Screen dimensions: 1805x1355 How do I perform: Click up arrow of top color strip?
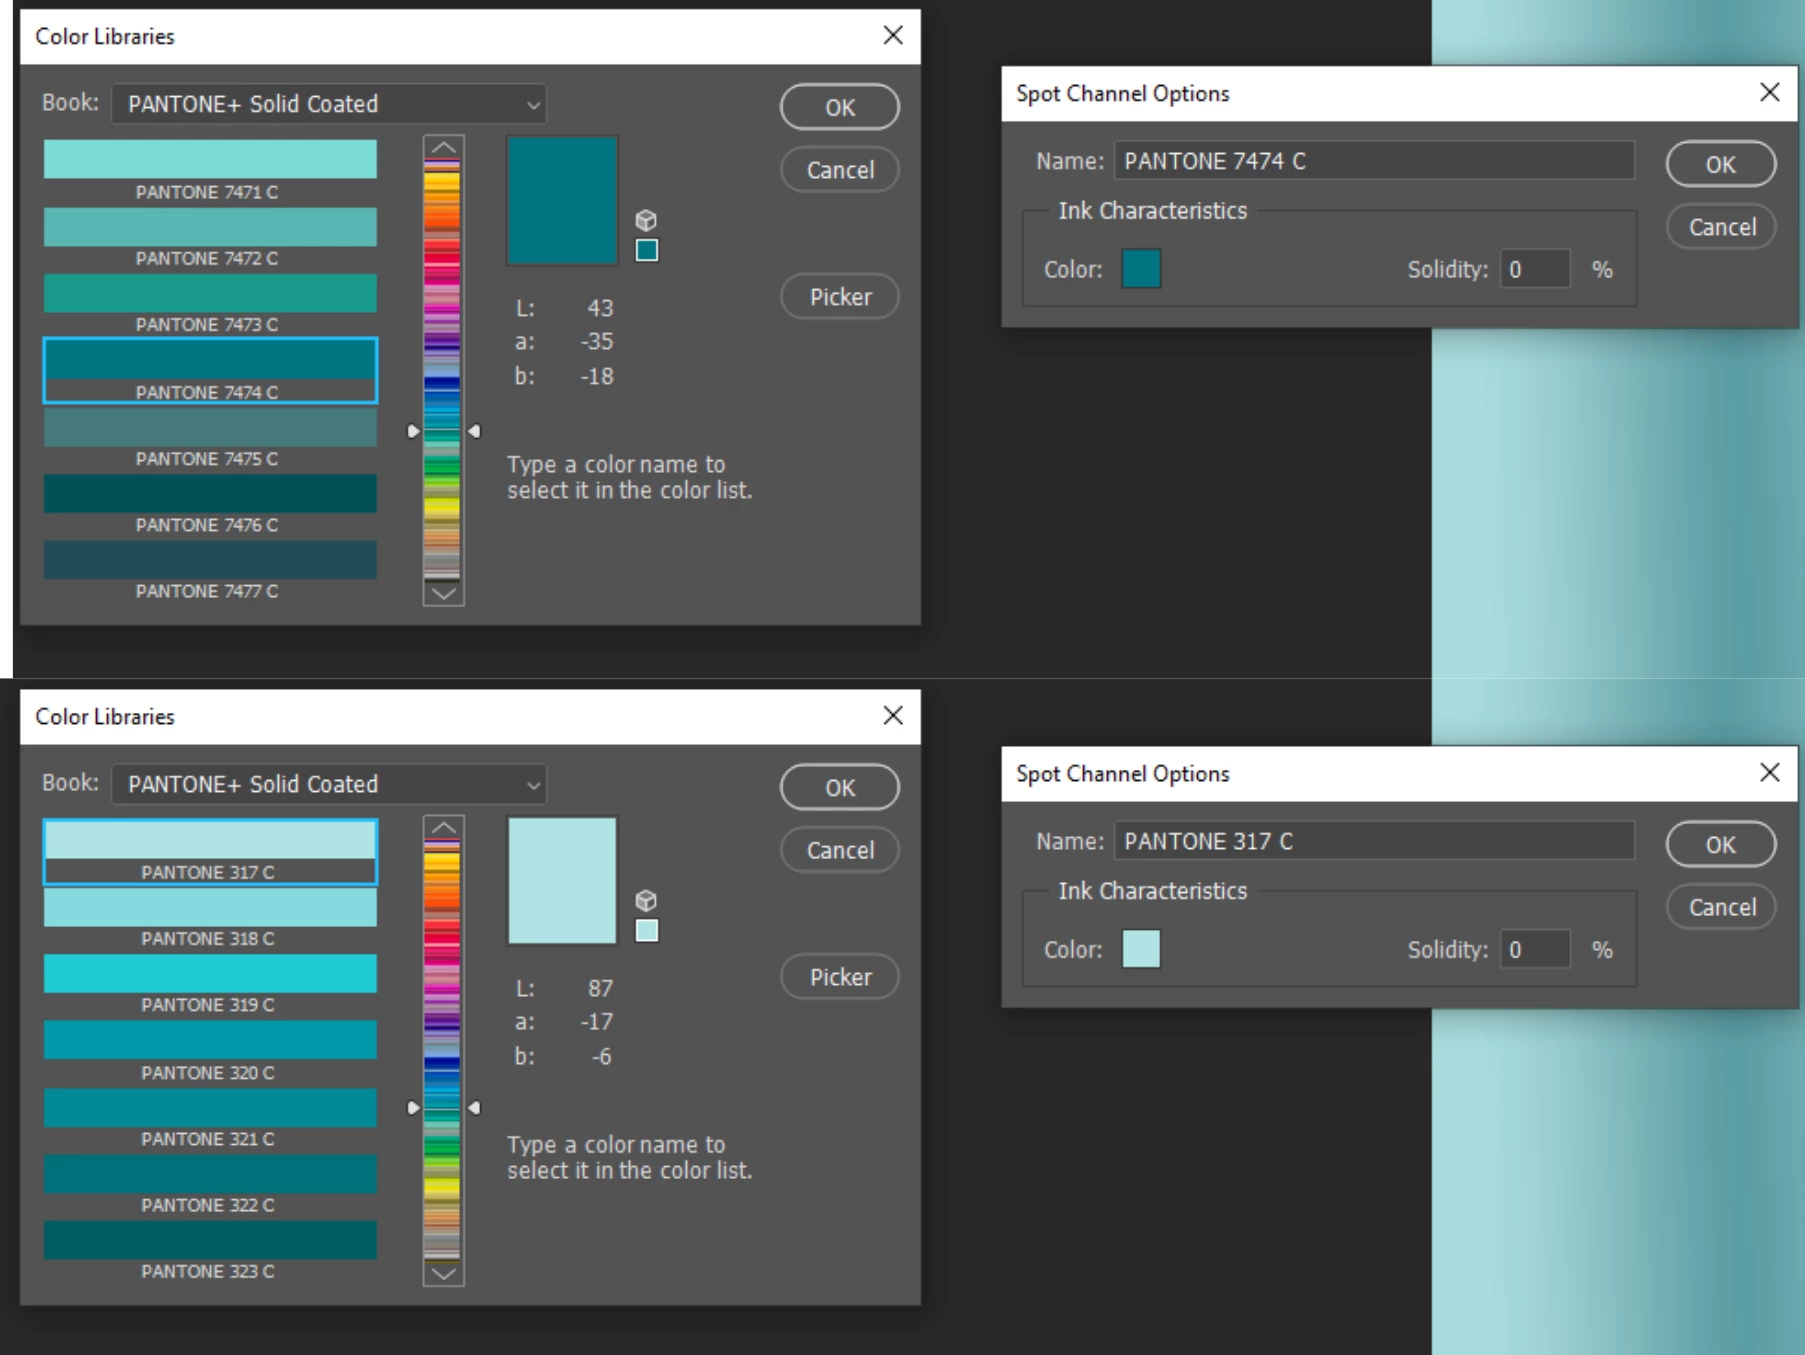pyautogui.click(x=443, y=147)
